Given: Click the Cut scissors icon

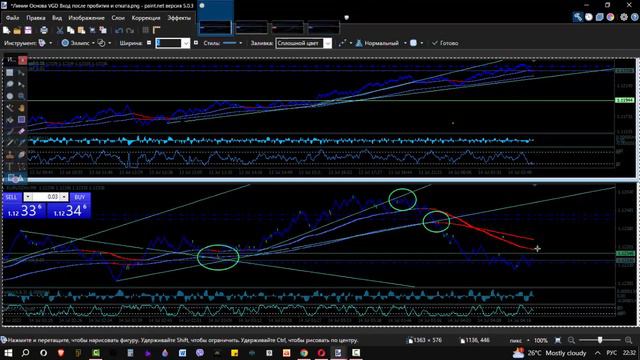Looking at the screenshot, I should pyautogui.click(x=60, y=30).
